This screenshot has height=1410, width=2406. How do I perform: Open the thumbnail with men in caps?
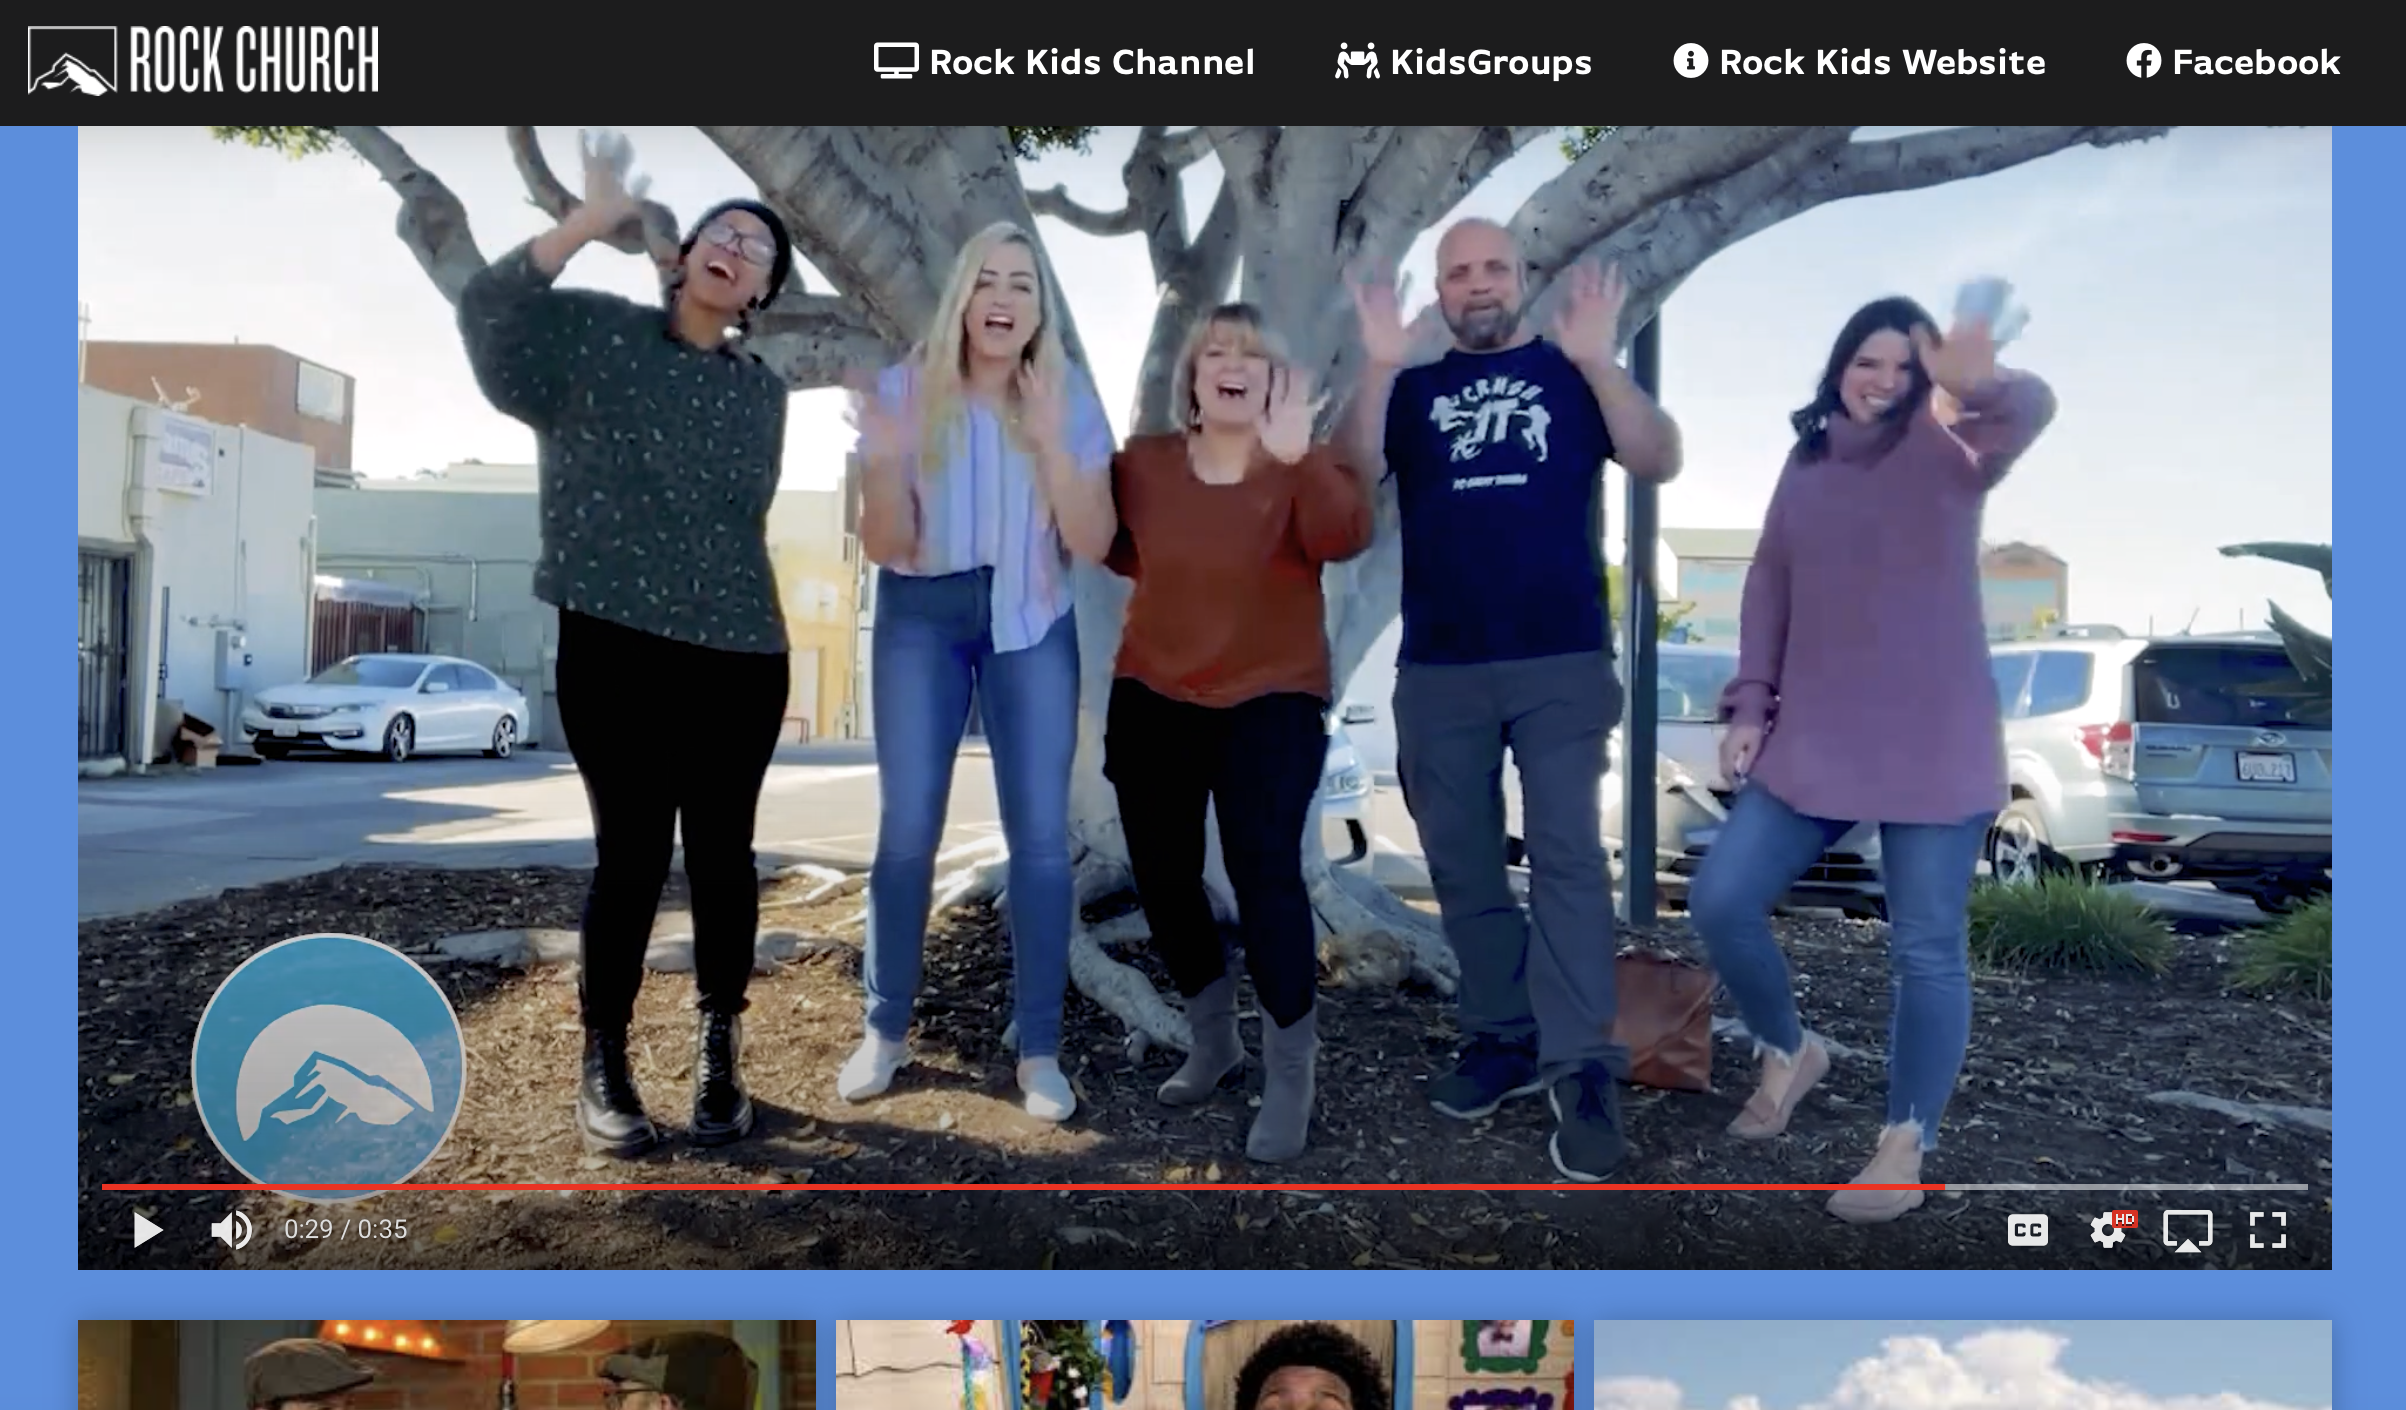pos(447,1364)
